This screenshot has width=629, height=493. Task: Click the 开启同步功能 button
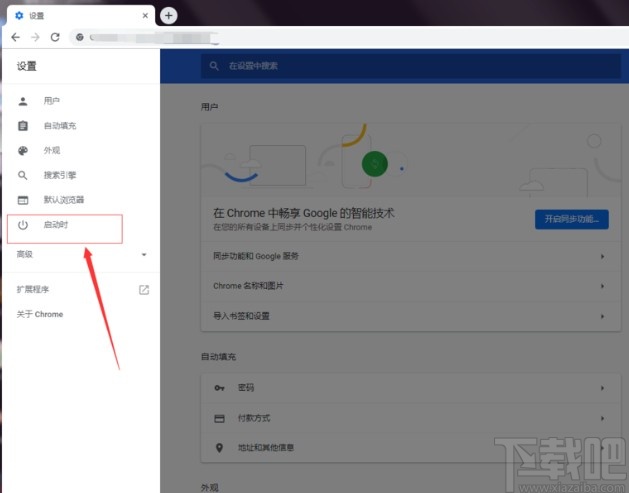pos(572,219)
